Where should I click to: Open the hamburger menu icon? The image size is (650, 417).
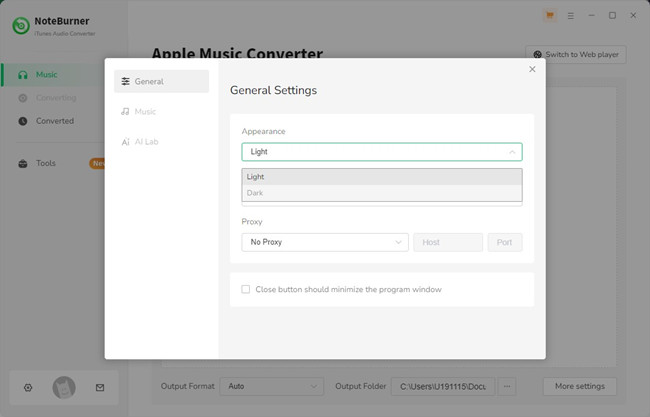click(x=571, y=16)
